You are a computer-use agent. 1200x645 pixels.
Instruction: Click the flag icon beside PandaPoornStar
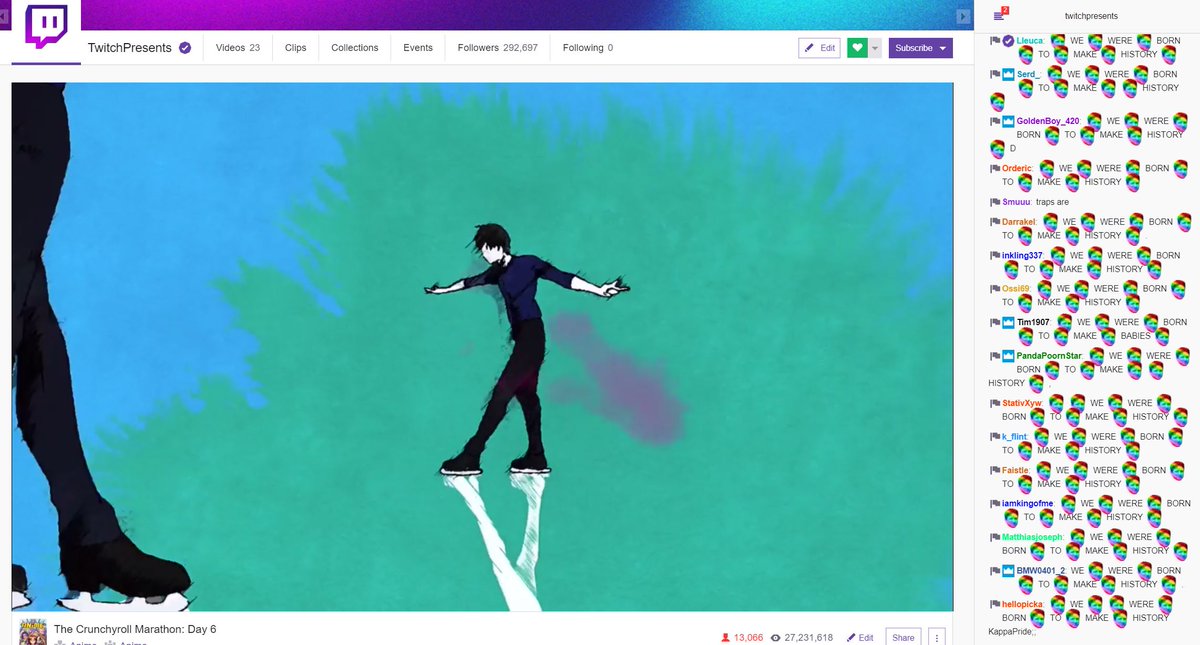[994, 355]
